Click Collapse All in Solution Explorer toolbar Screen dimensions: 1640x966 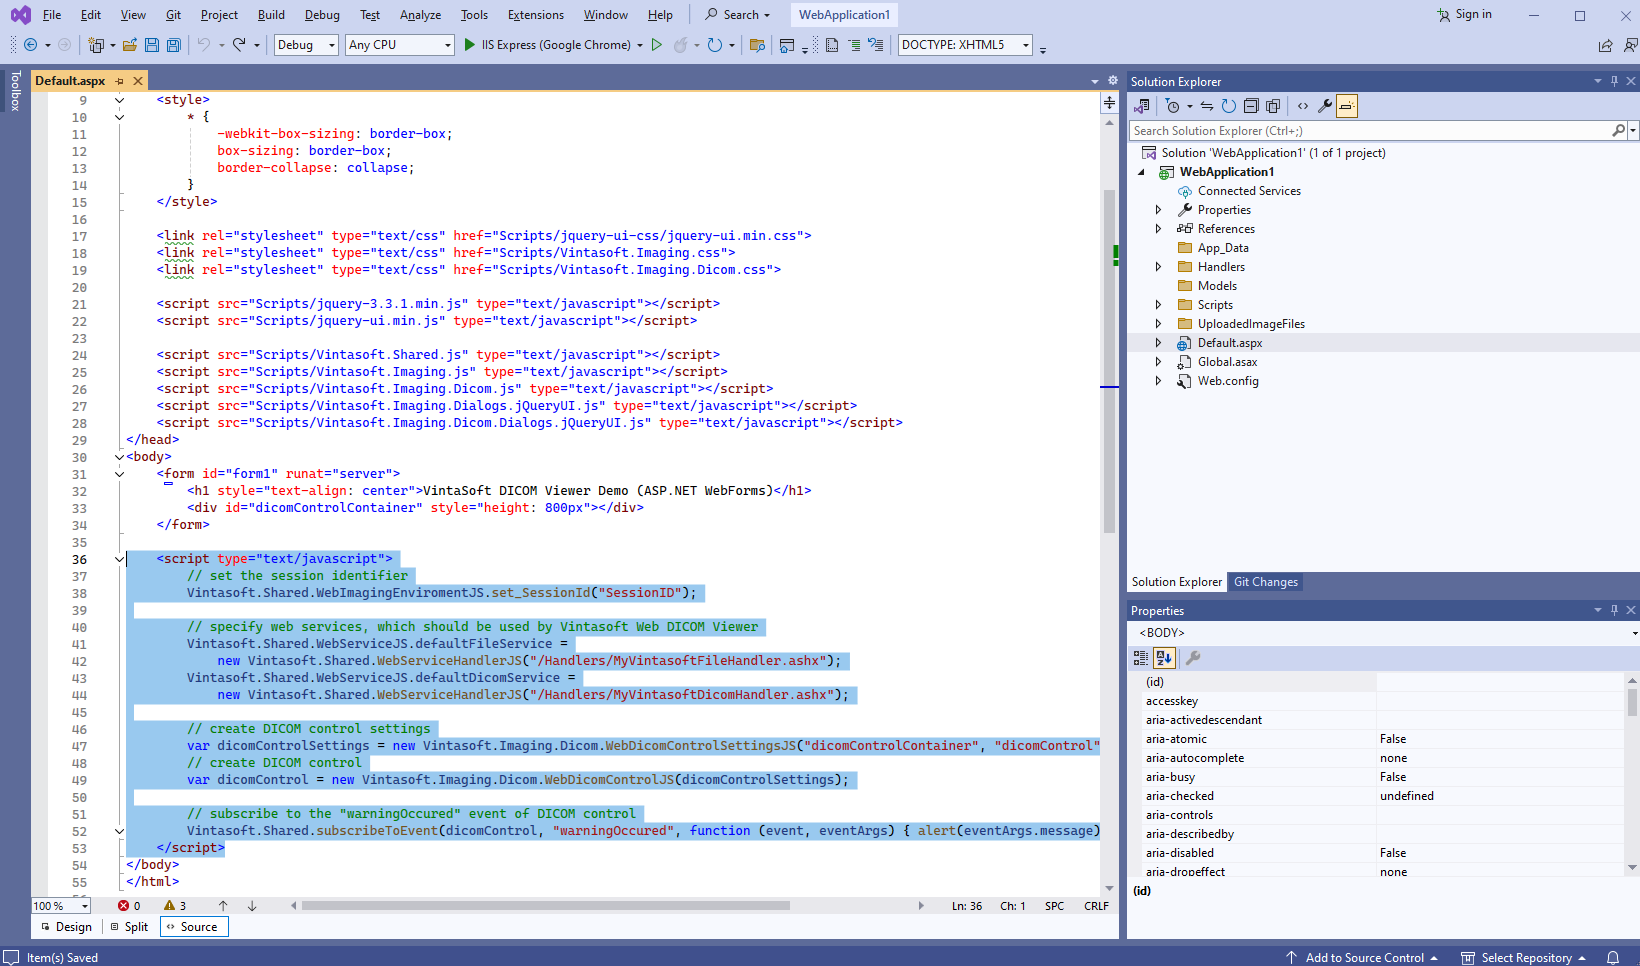(1251, 106)
